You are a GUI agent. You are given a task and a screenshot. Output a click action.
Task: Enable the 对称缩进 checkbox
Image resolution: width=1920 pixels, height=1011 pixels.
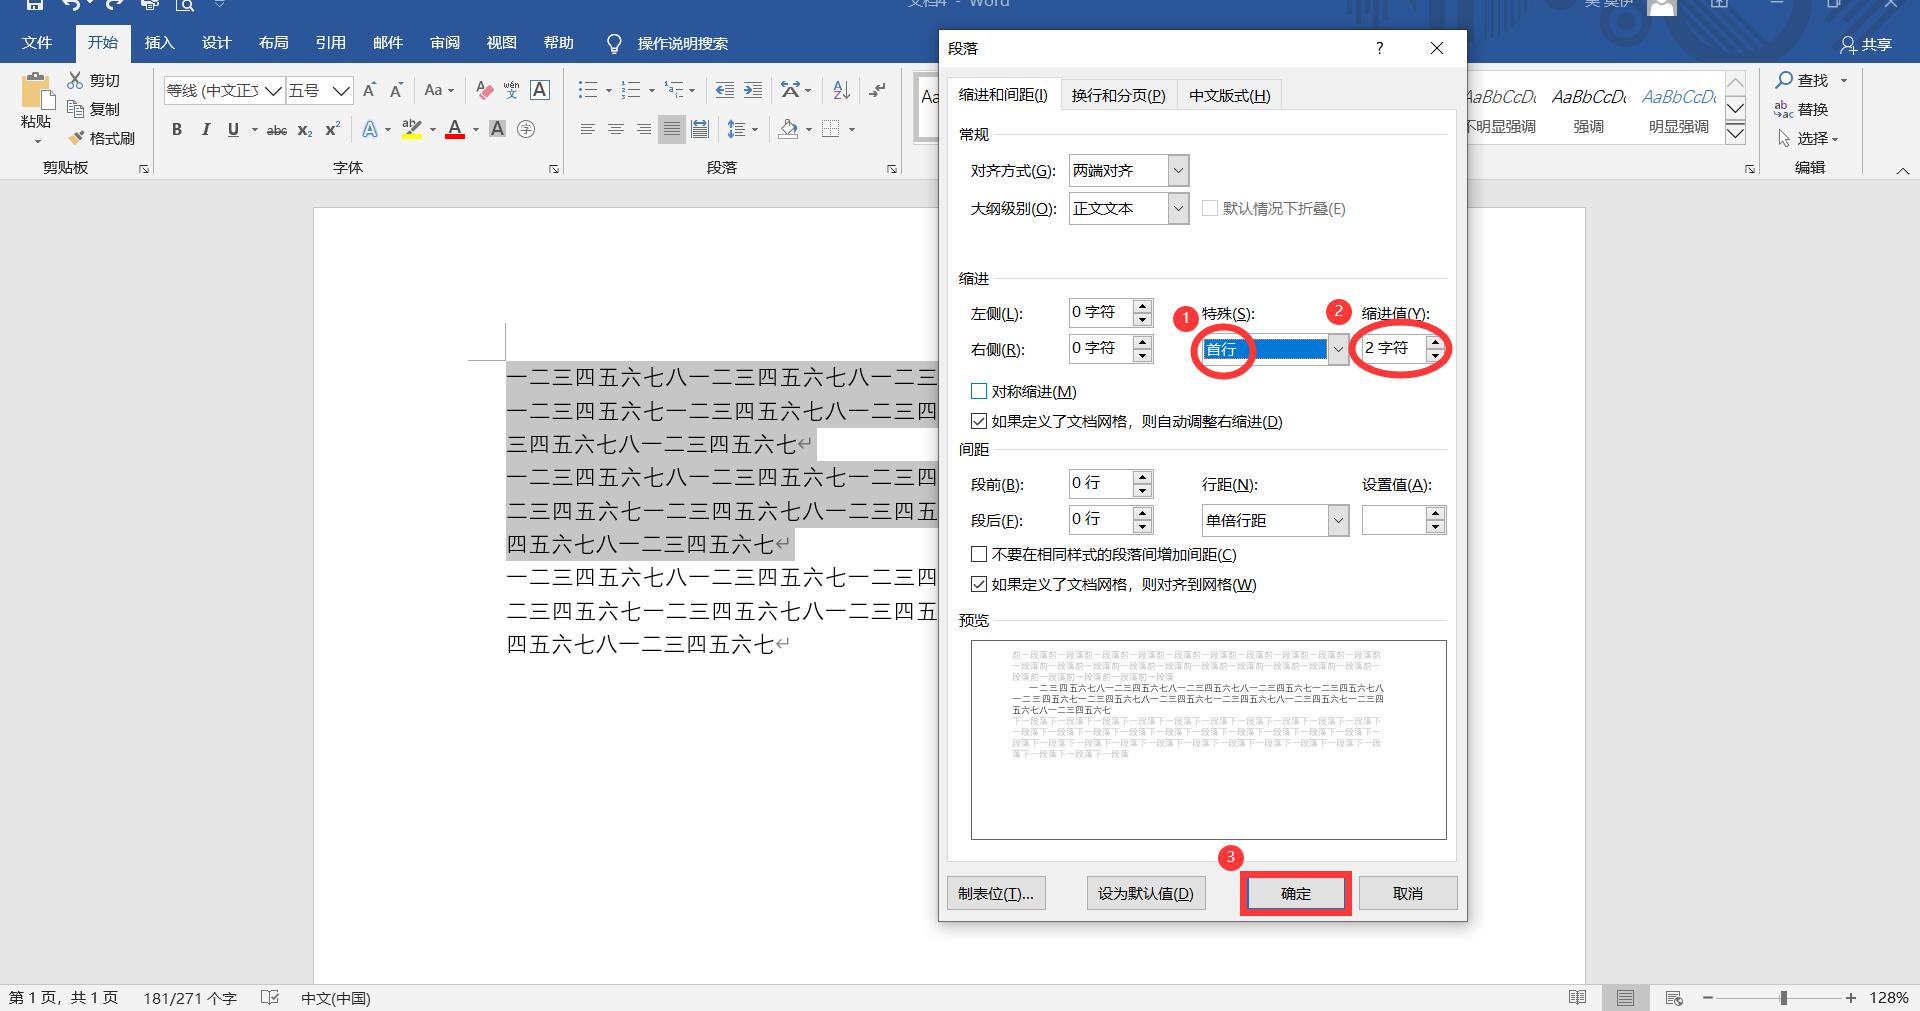click(979, 391)
